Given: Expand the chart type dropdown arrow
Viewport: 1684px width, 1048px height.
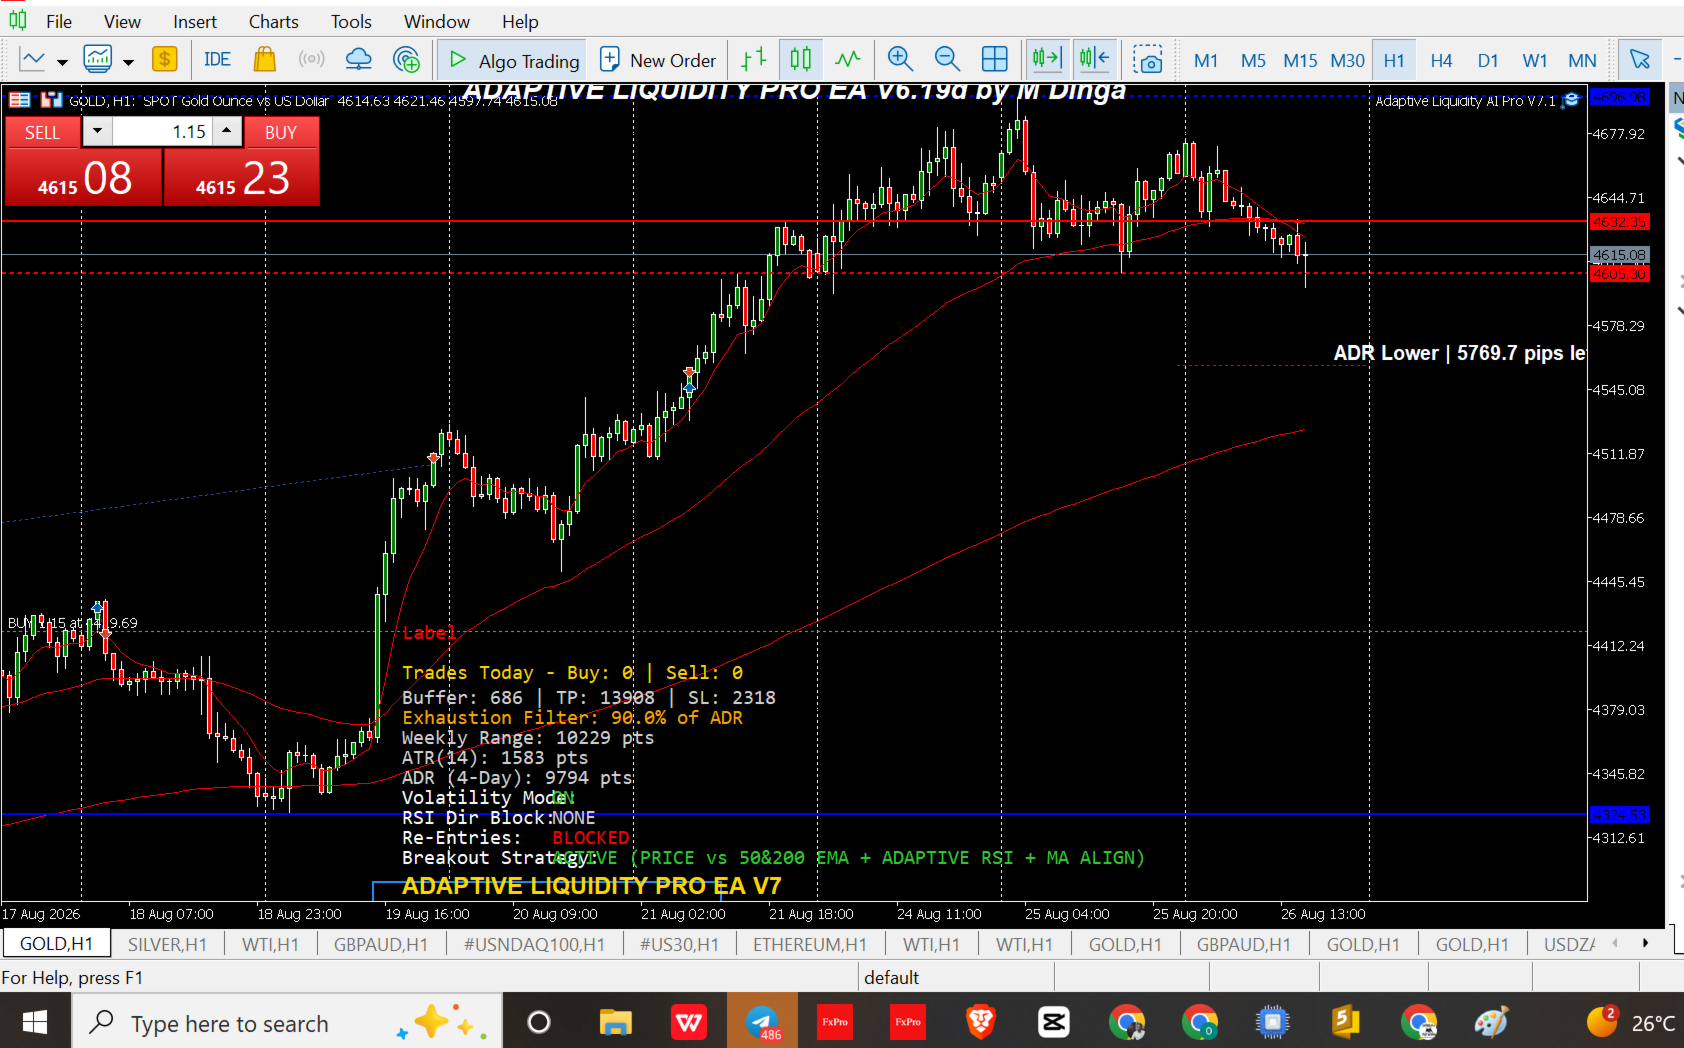Looking at the screenshot, I should (62, 62).
